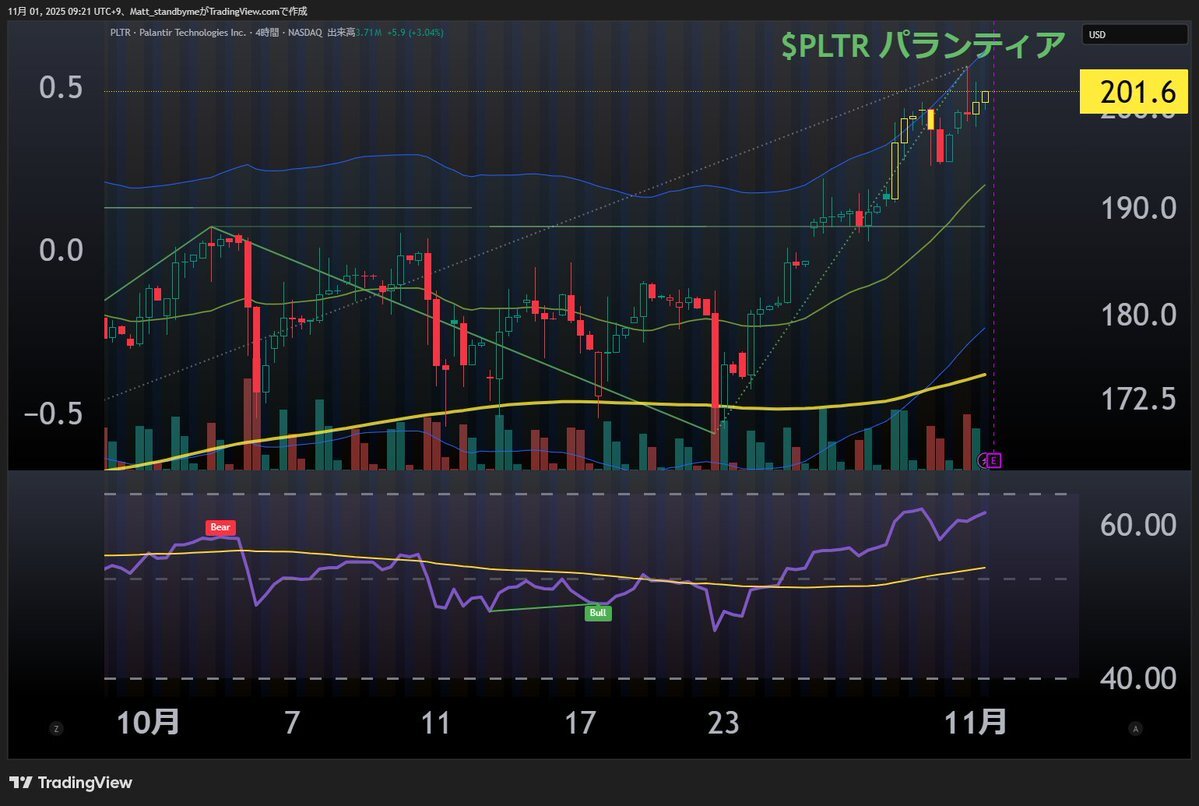Click the 190.0 price axis label
This screenshot has width=1199, height=806.
pos(1137,208)
